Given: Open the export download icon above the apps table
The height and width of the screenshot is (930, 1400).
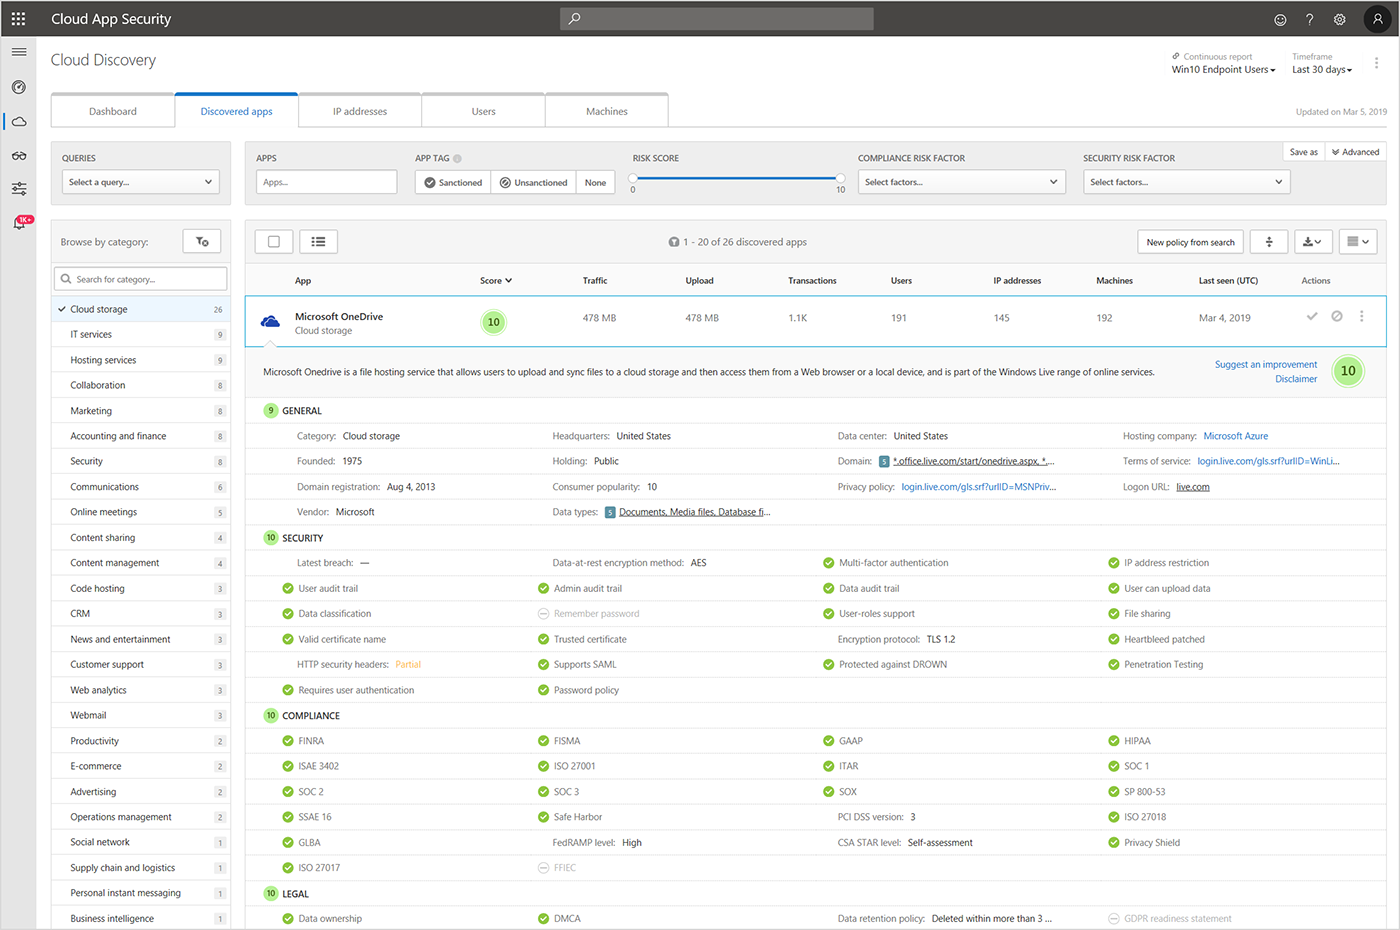Looking at the screenshot, I should coord(1313,241).
